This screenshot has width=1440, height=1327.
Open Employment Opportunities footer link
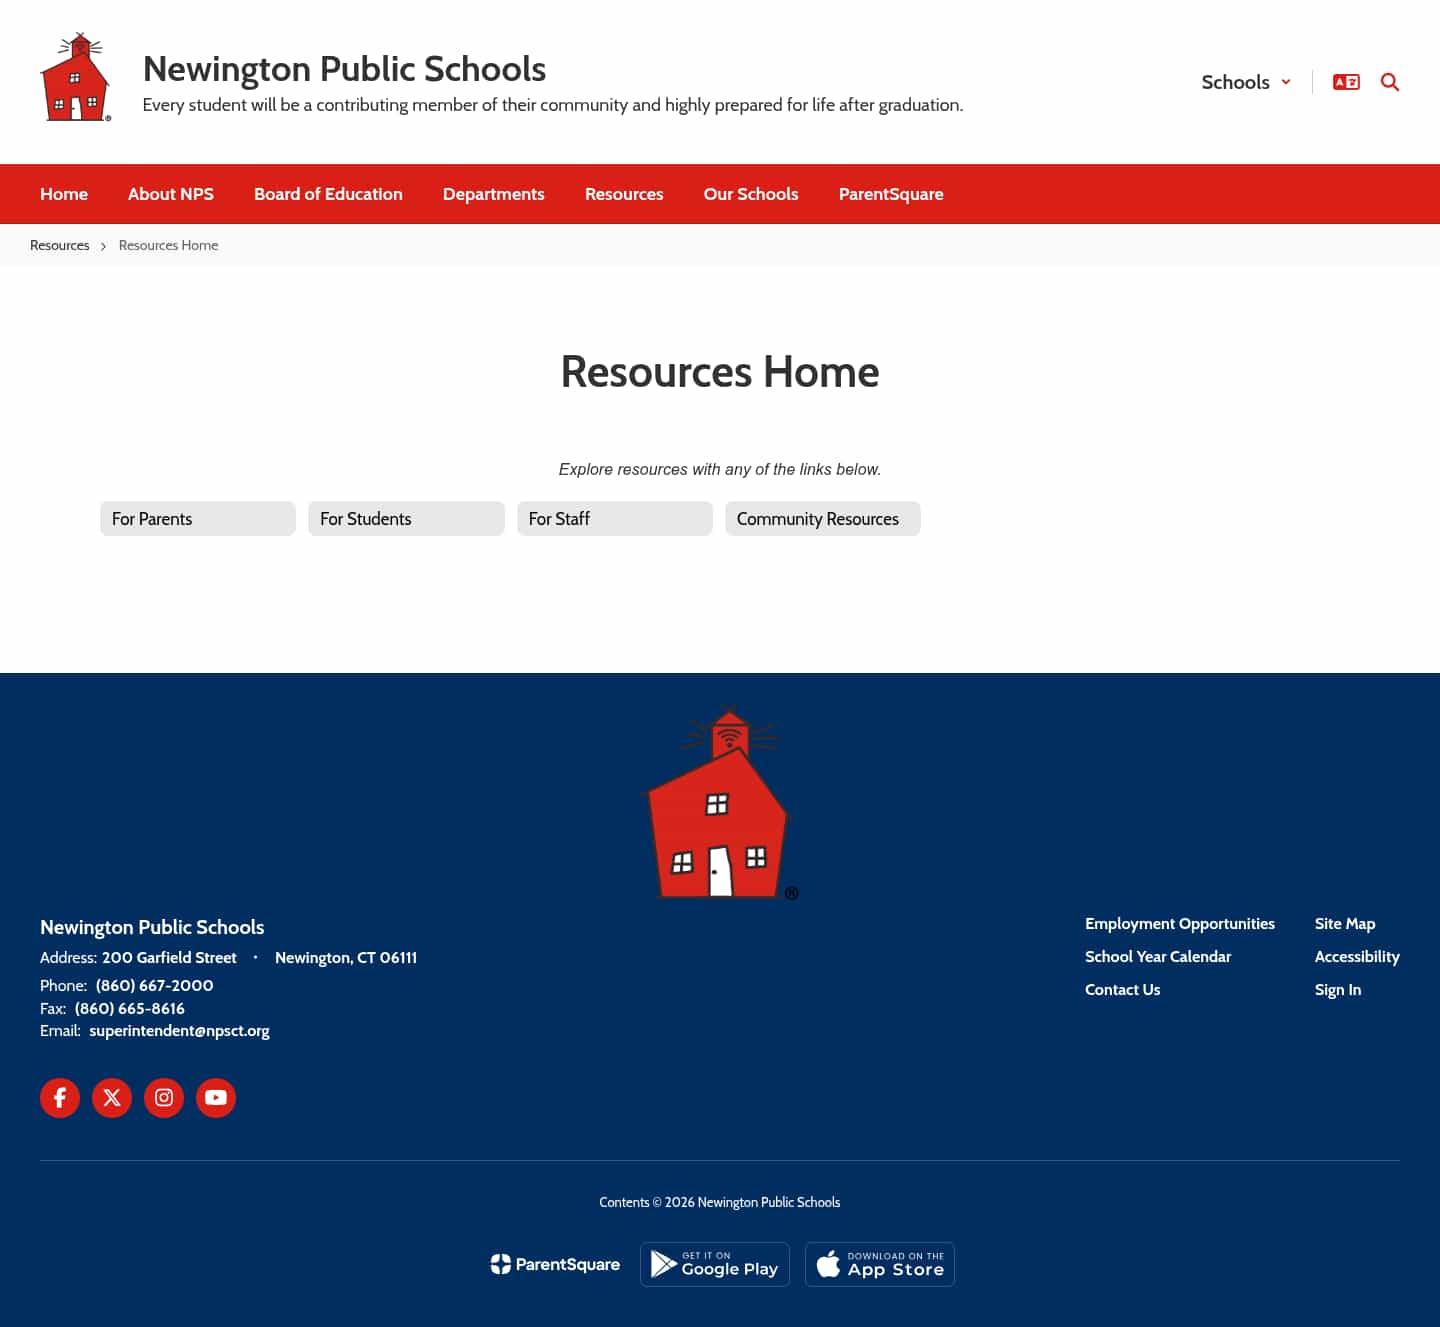coord(1180,924)
